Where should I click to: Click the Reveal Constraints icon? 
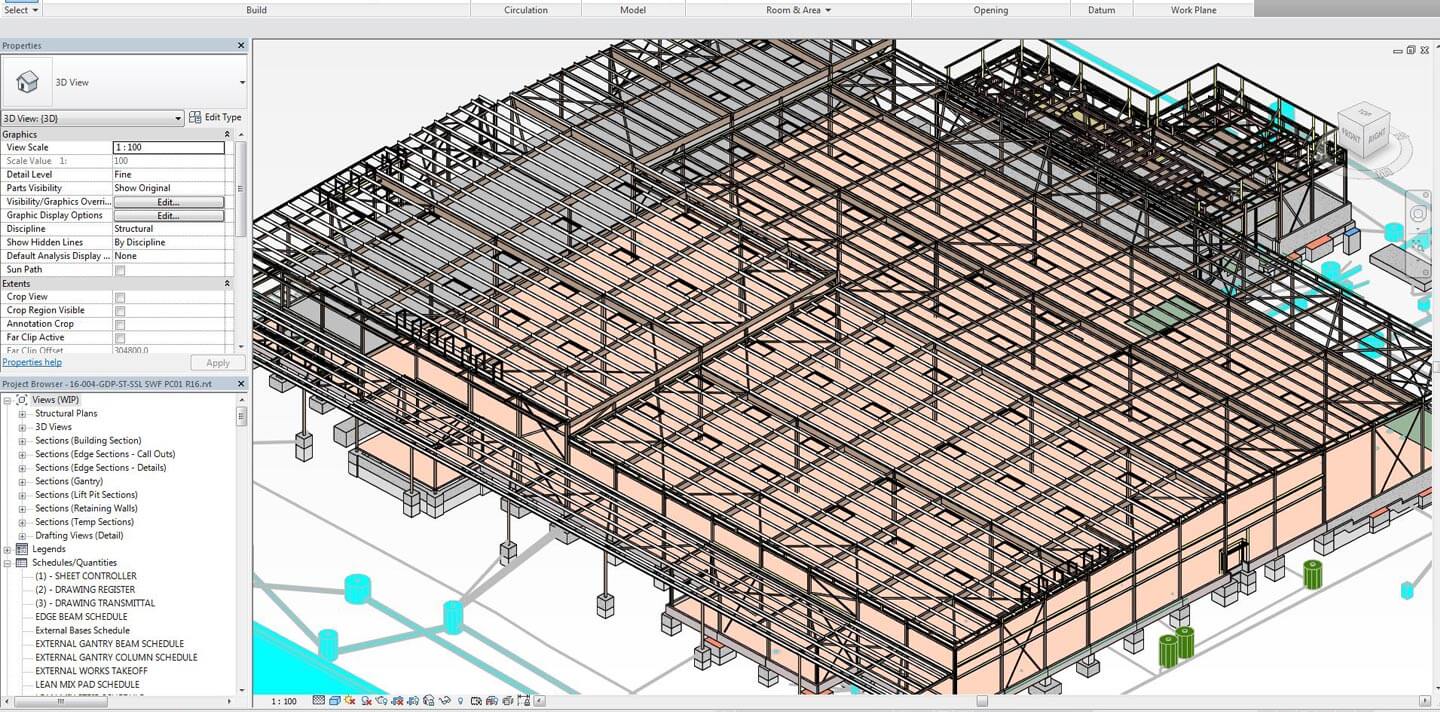point(523,701)
